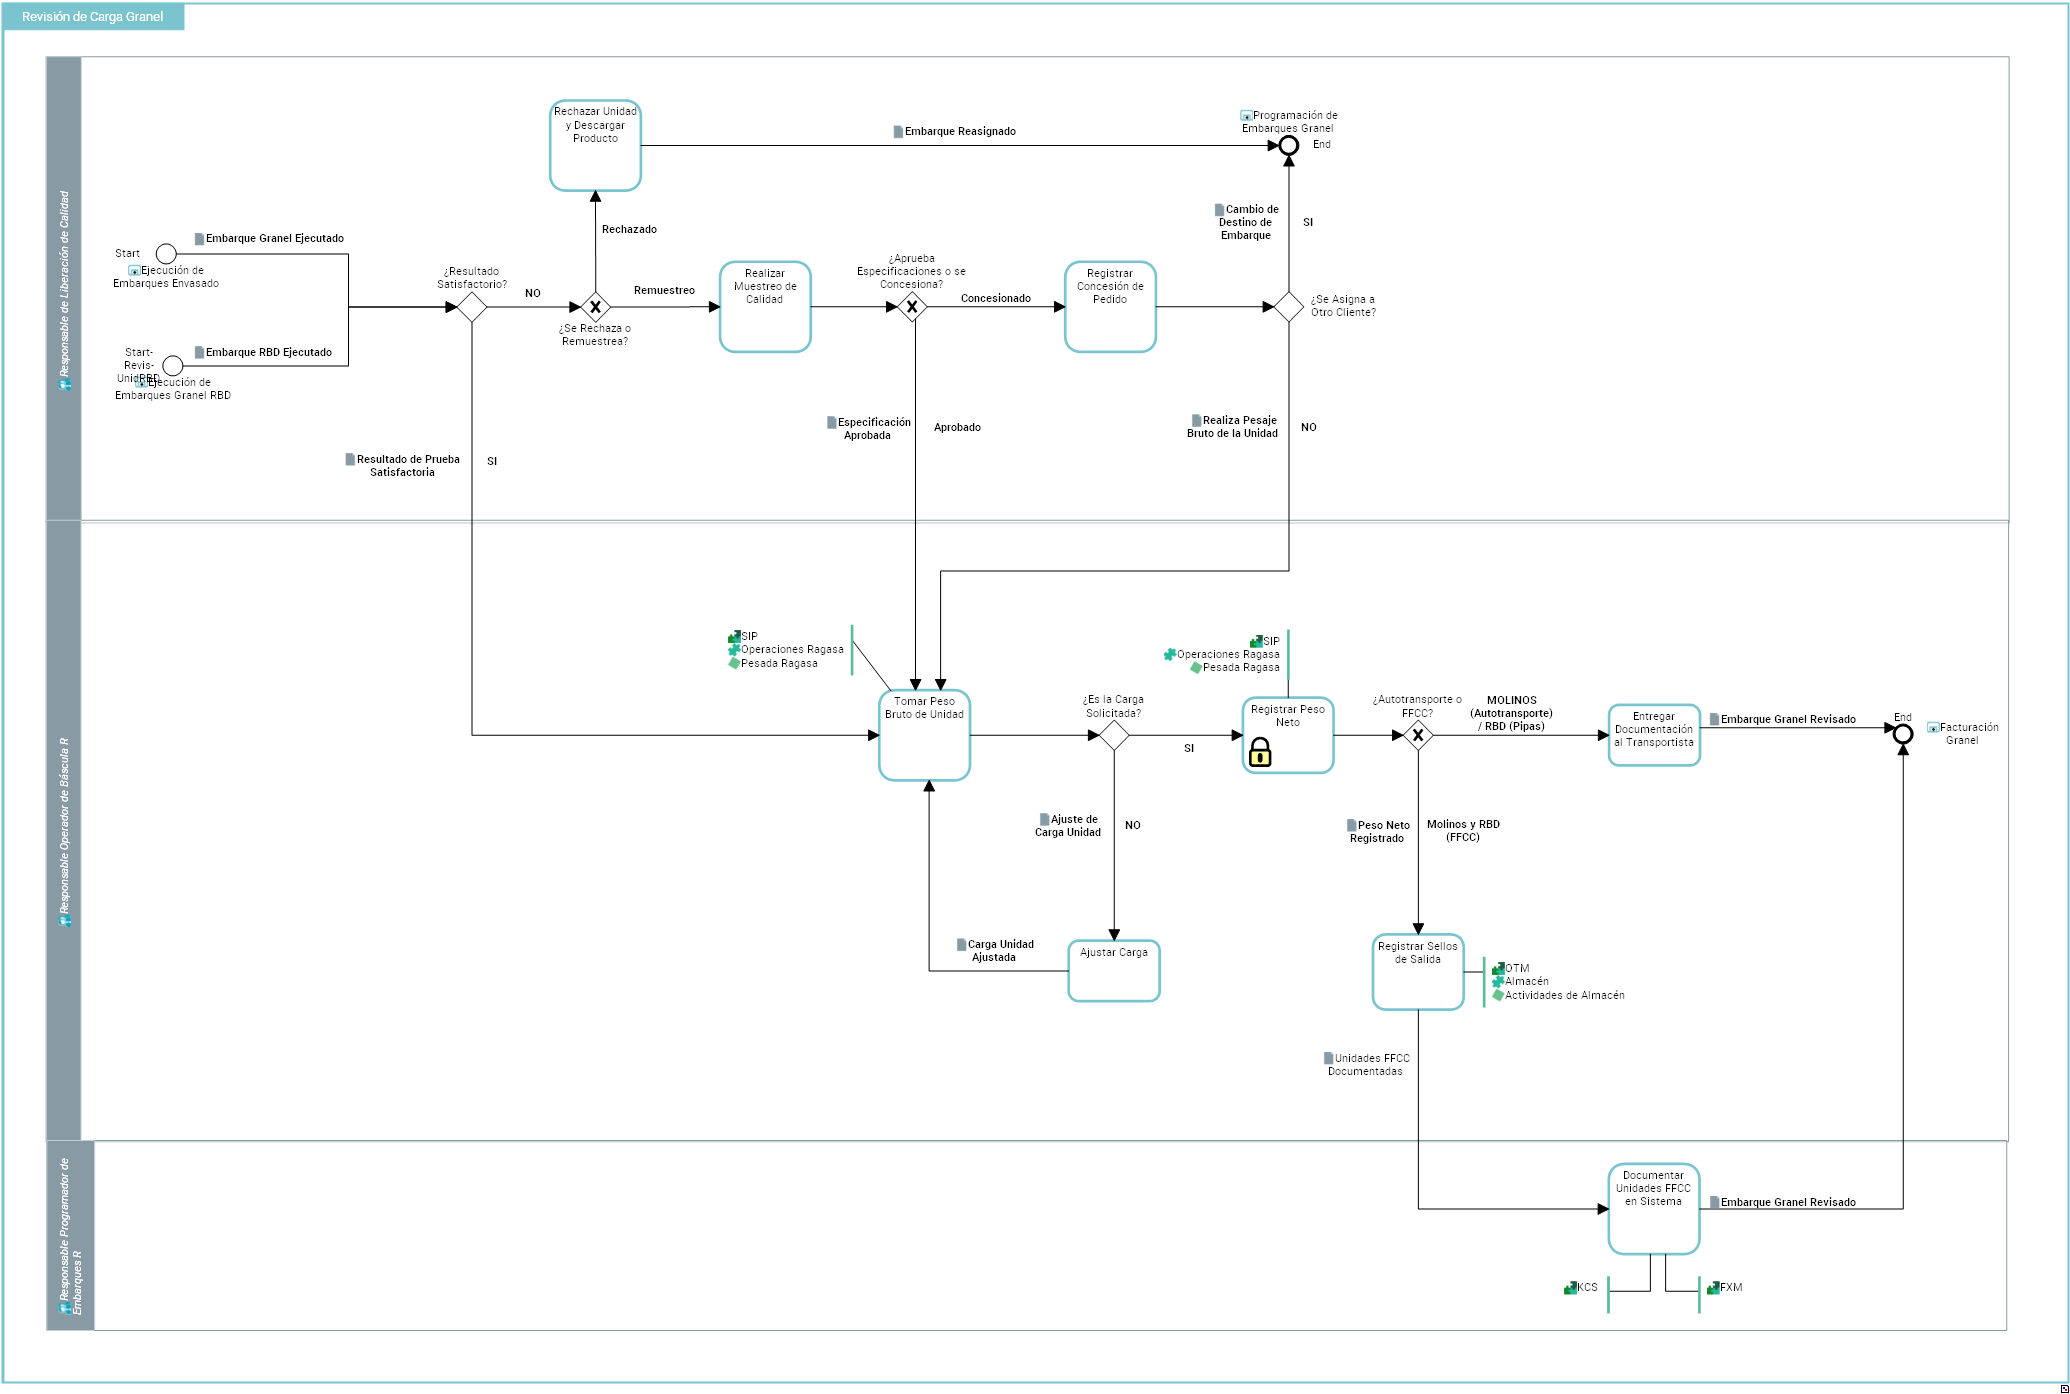This screenshot has height=1394, width=2070.
Task: Click the 'Especificación Aprobada' document icon
Action: 831,423
